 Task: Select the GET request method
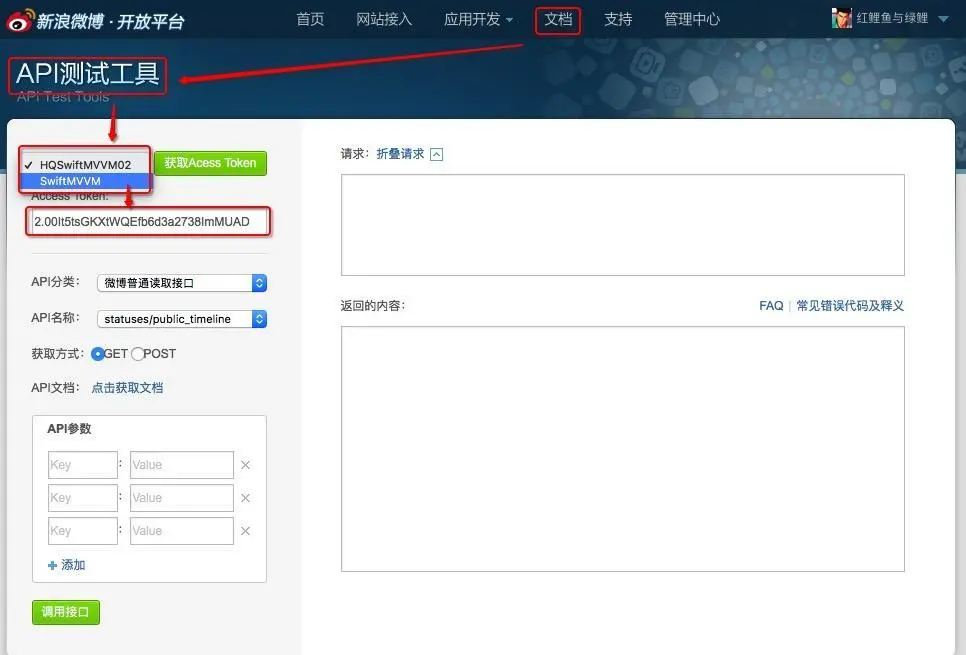click(x=97, y=354)
